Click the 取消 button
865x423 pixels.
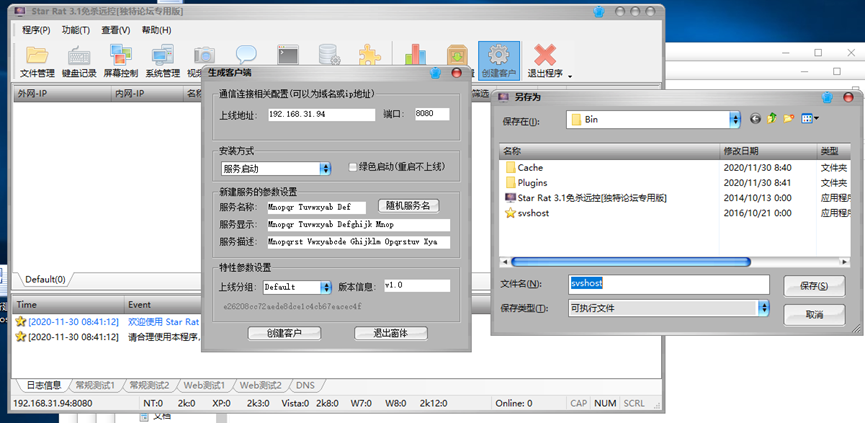coord(814,315)
